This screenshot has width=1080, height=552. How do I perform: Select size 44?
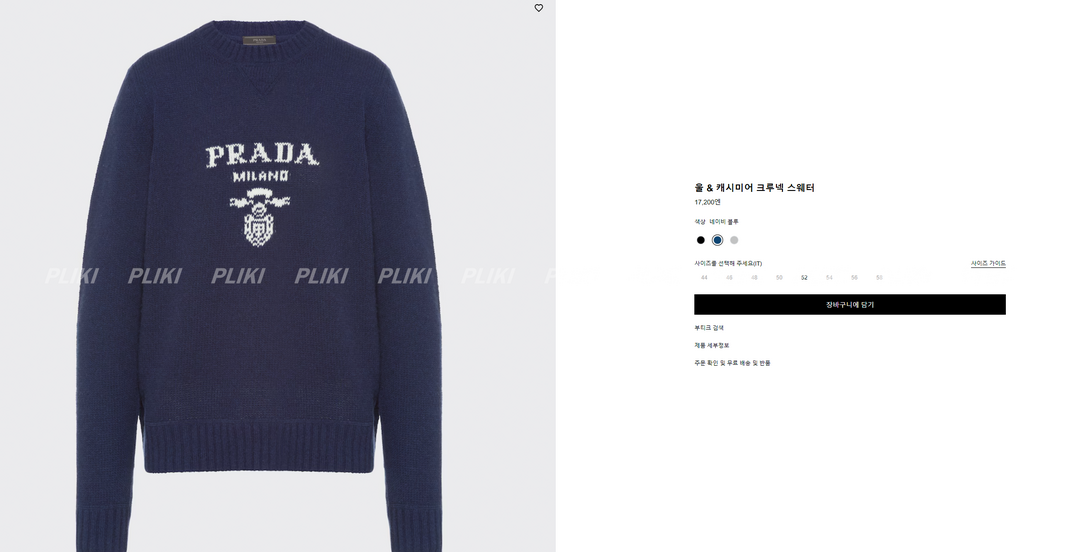[x=704, y=278]
